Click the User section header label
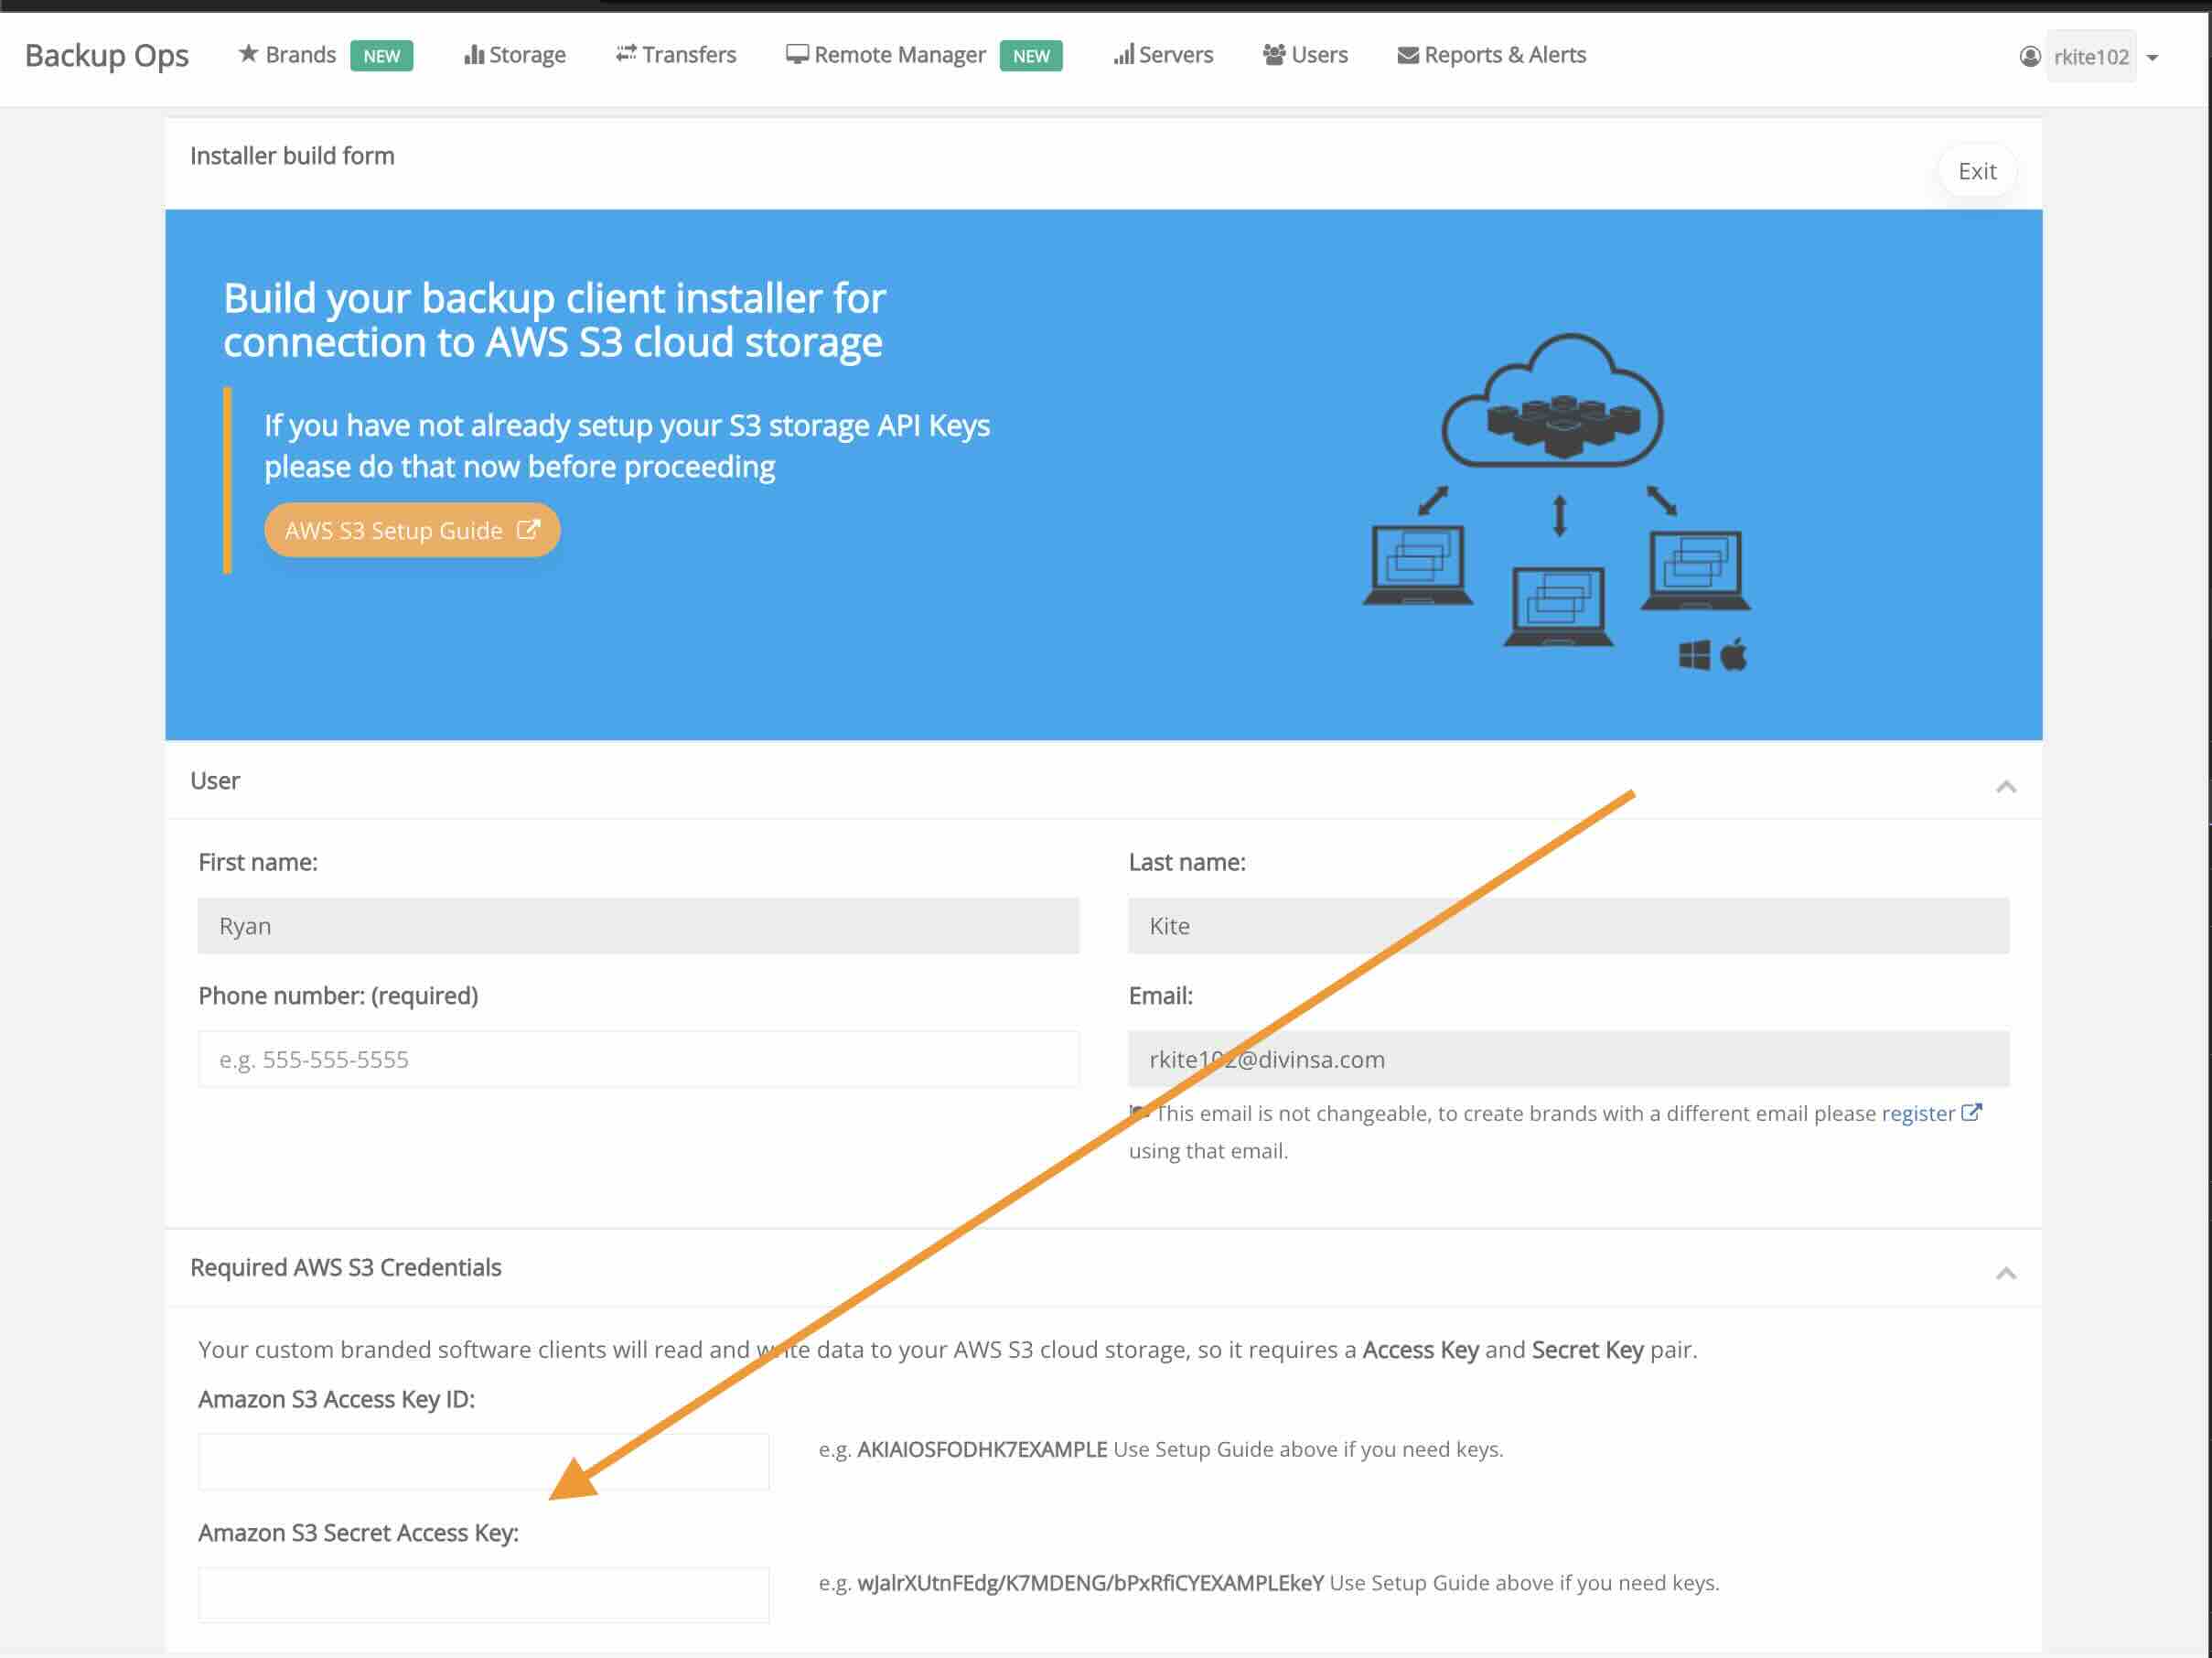The image size is (2212, 1658). point(215,781)
